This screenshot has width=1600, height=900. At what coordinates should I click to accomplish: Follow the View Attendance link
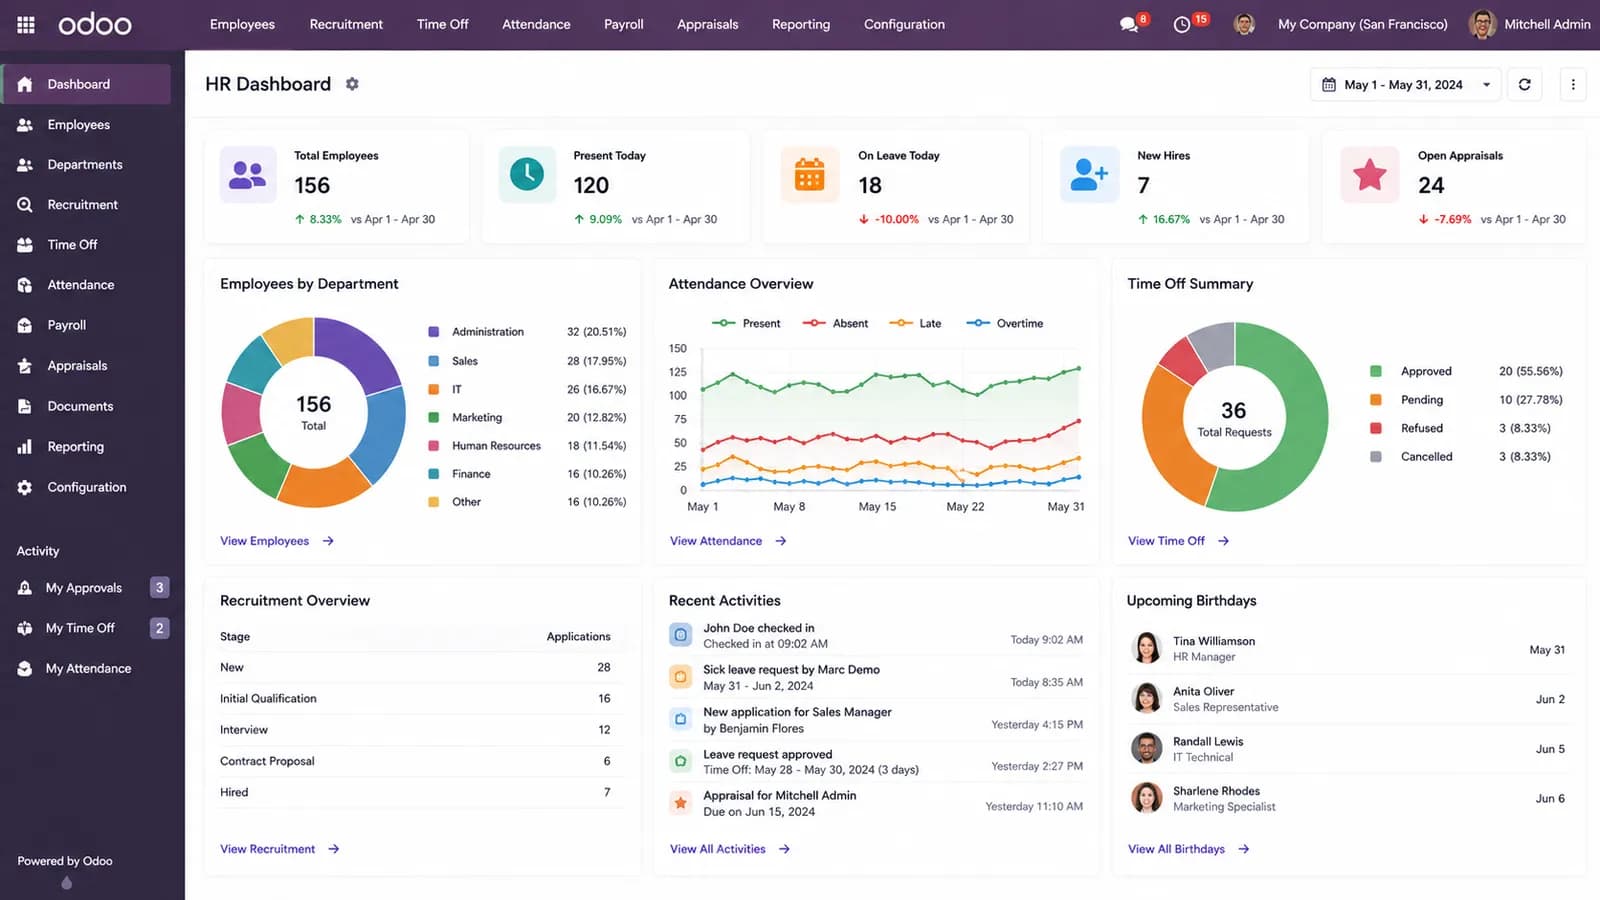728,541
